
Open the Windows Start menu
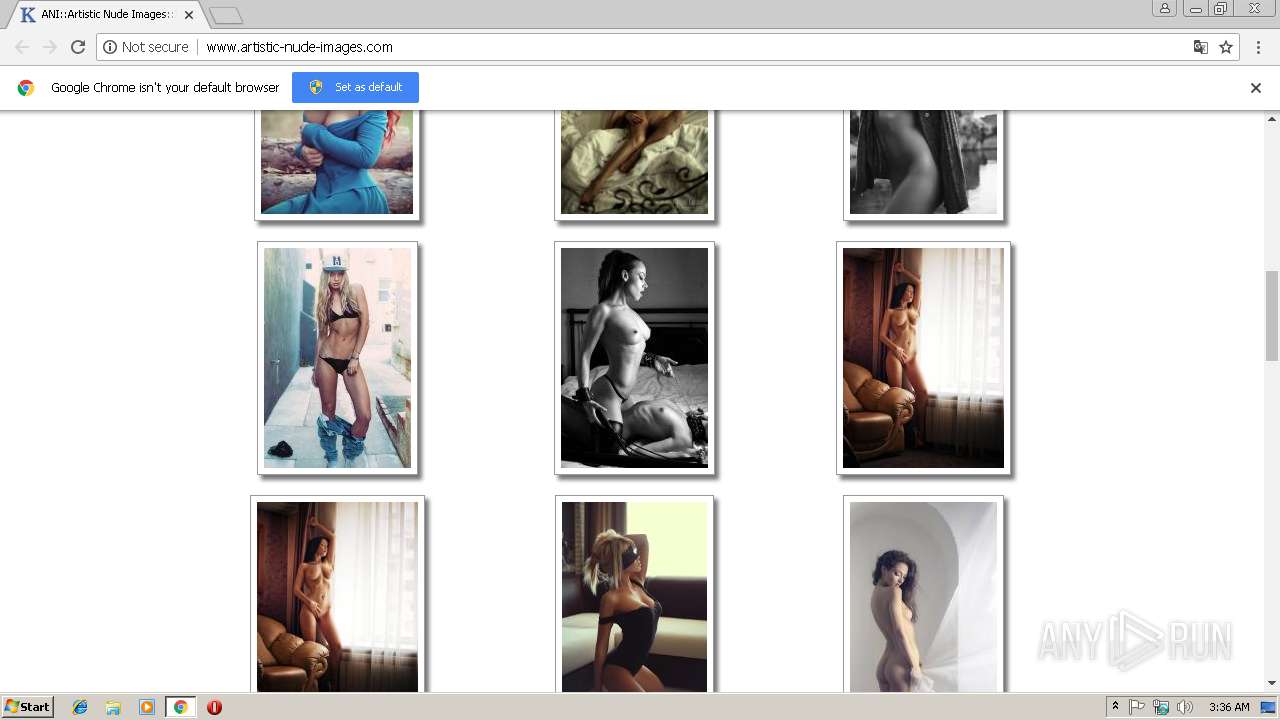(x=28, y=707)
